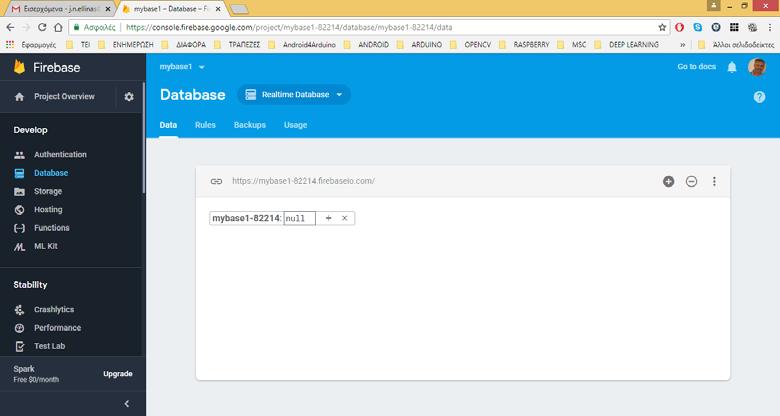Viewport: 780px width, 416px height.
Task: Switch to the Gmail browser tab
Action: tap(59, 9)
